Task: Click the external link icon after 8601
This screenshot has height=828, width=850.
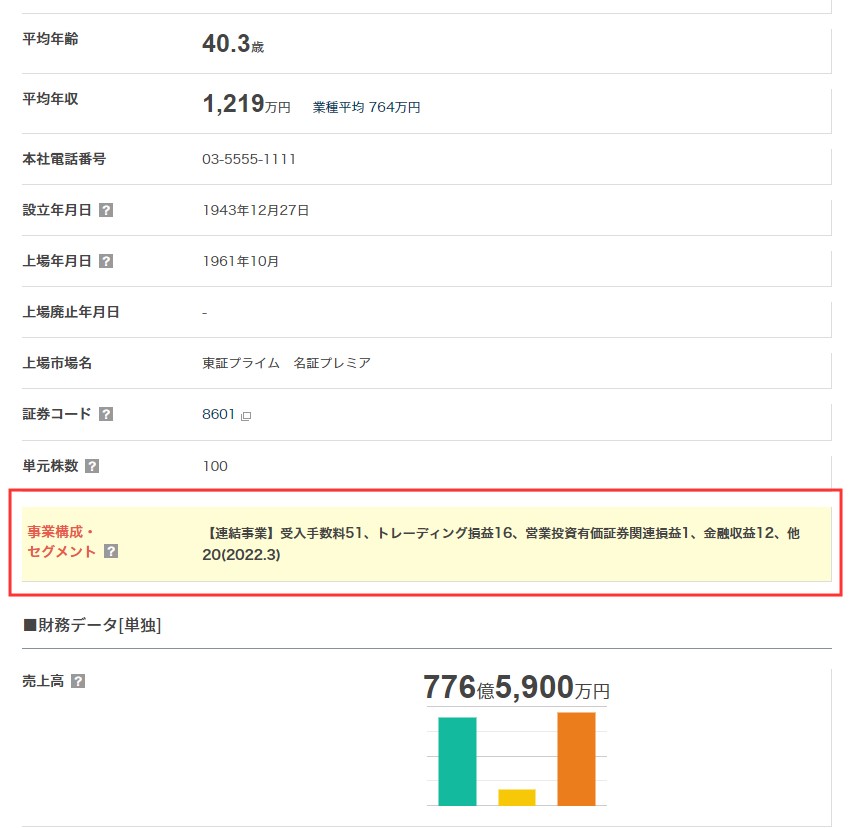Action: coord(246,416)
